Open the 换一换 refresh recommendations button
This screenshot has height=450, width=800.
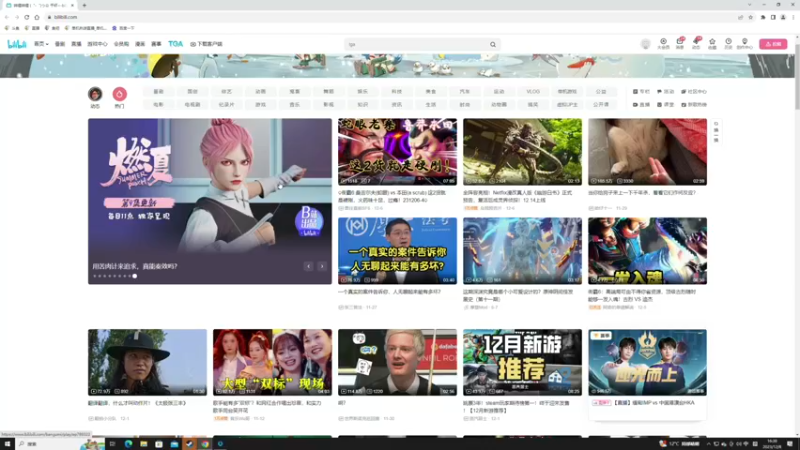pos(716,132)
